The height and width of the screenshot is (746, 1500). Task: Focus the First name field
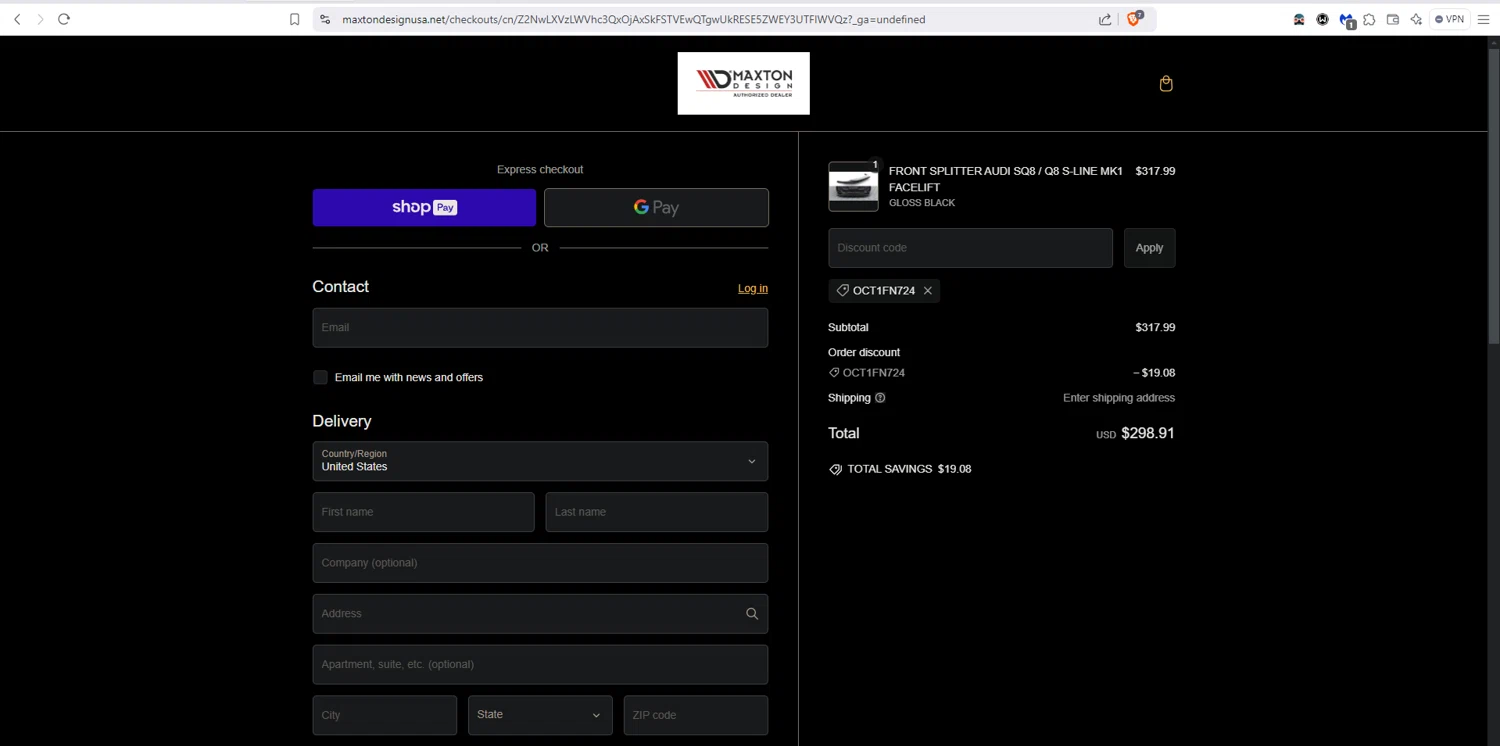[423, 512]
